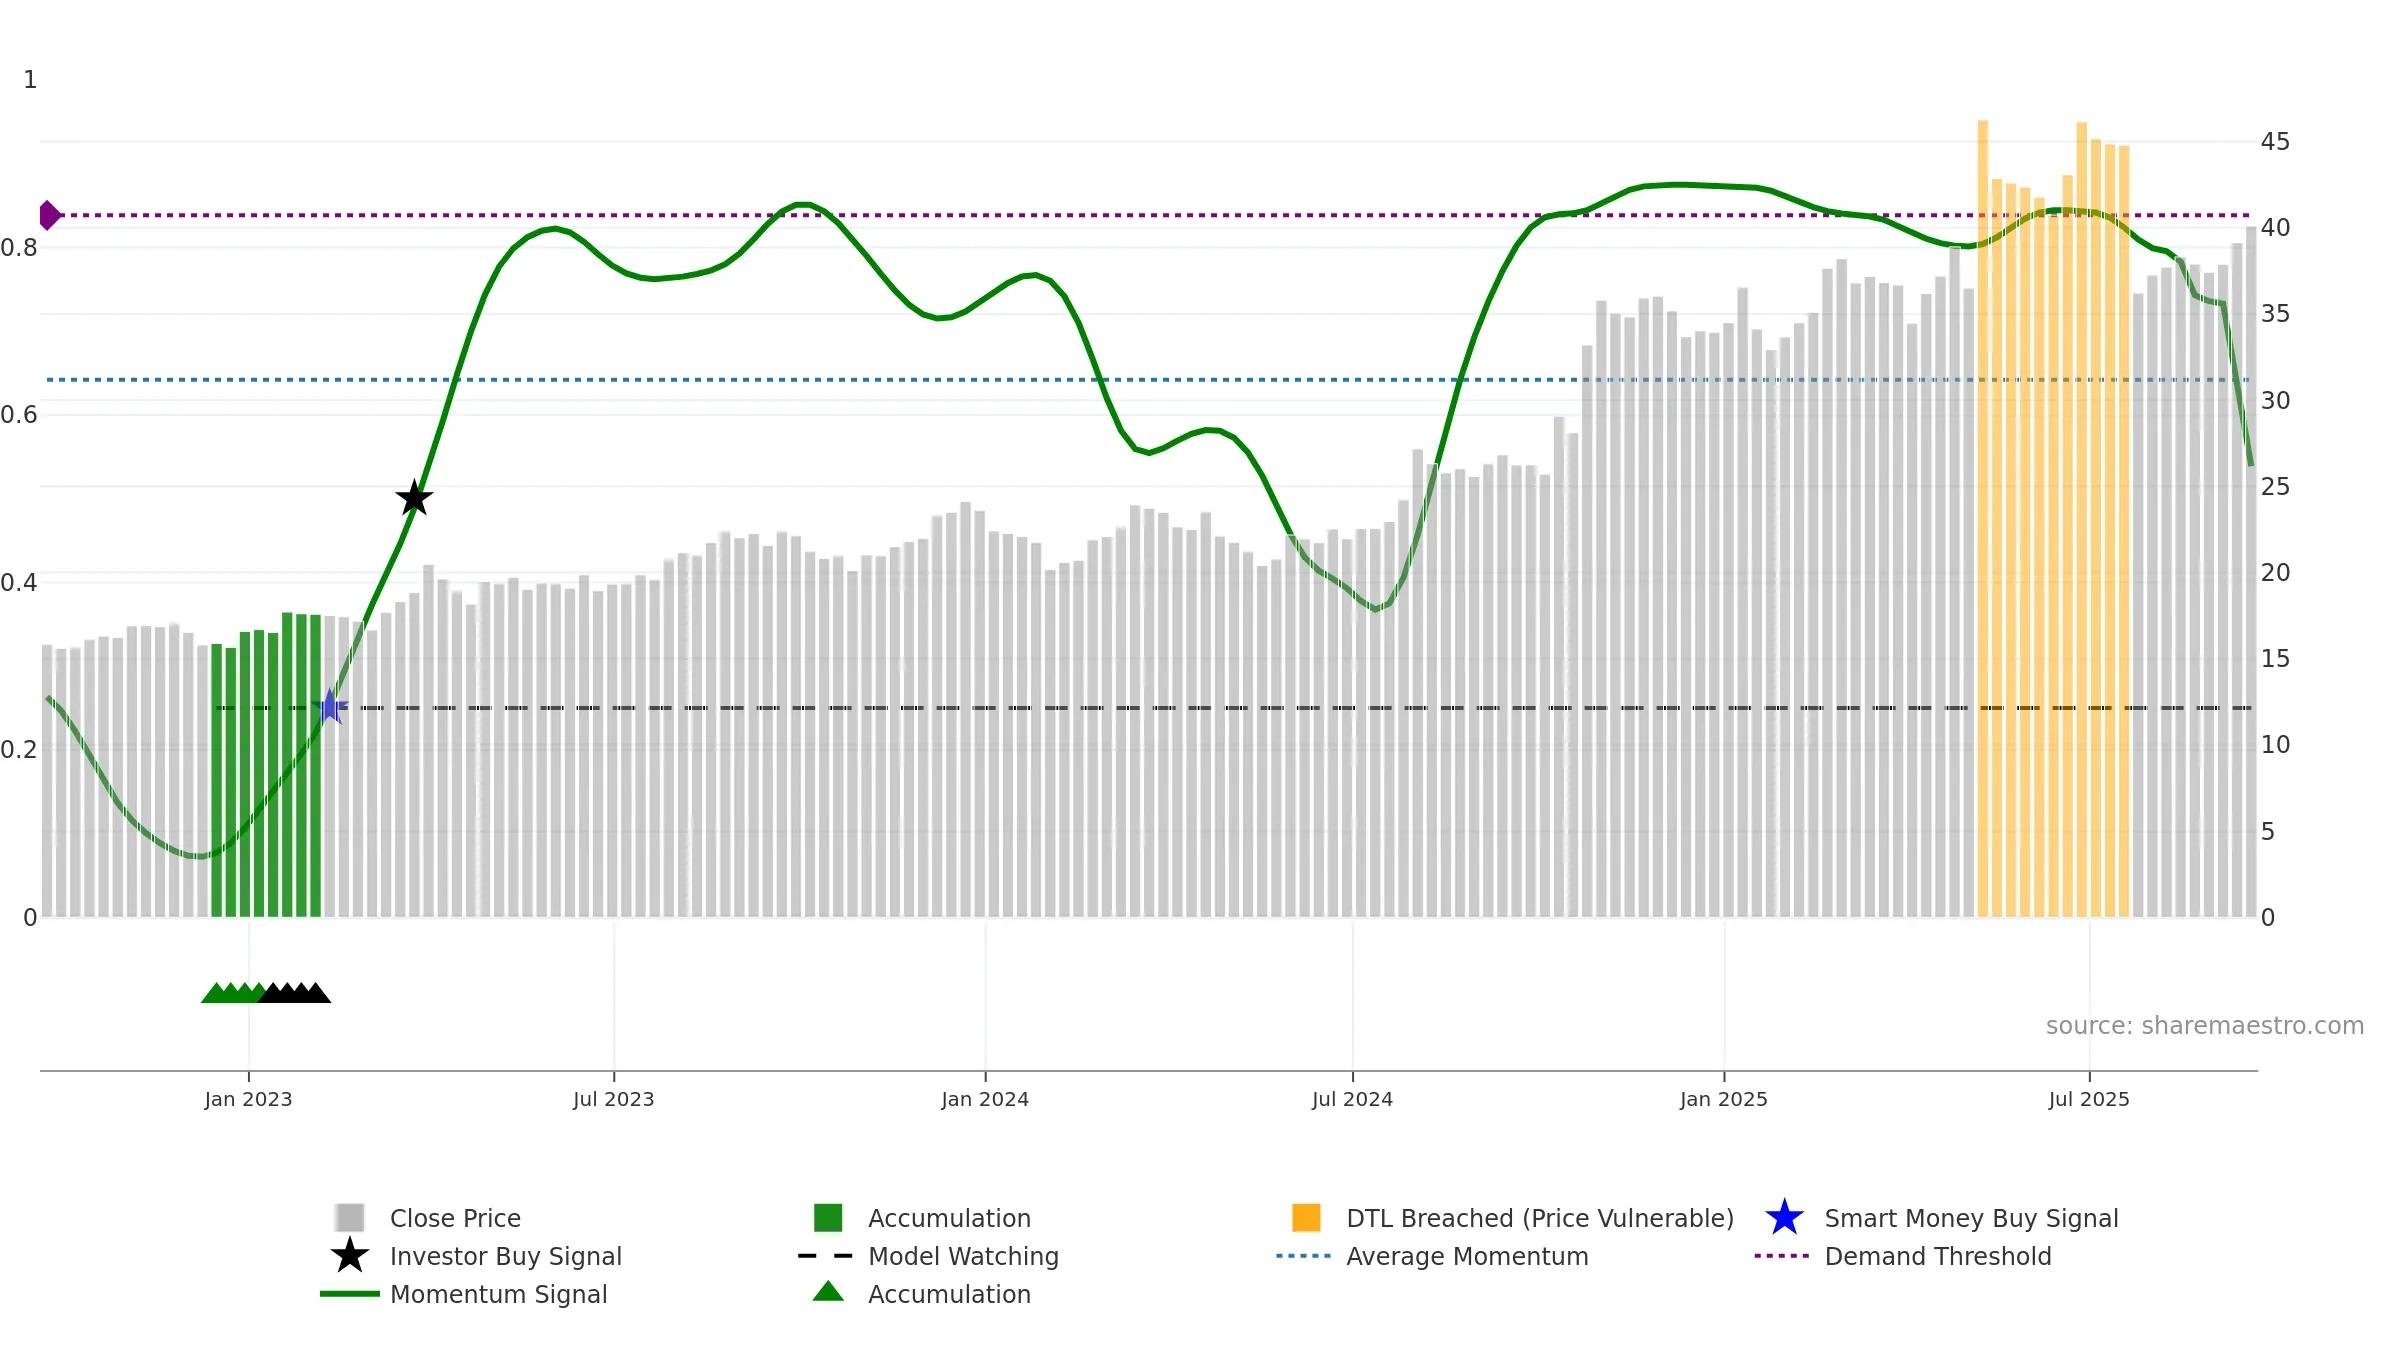
Task: Click the black triangles below the chart
Action: [295, 992]
